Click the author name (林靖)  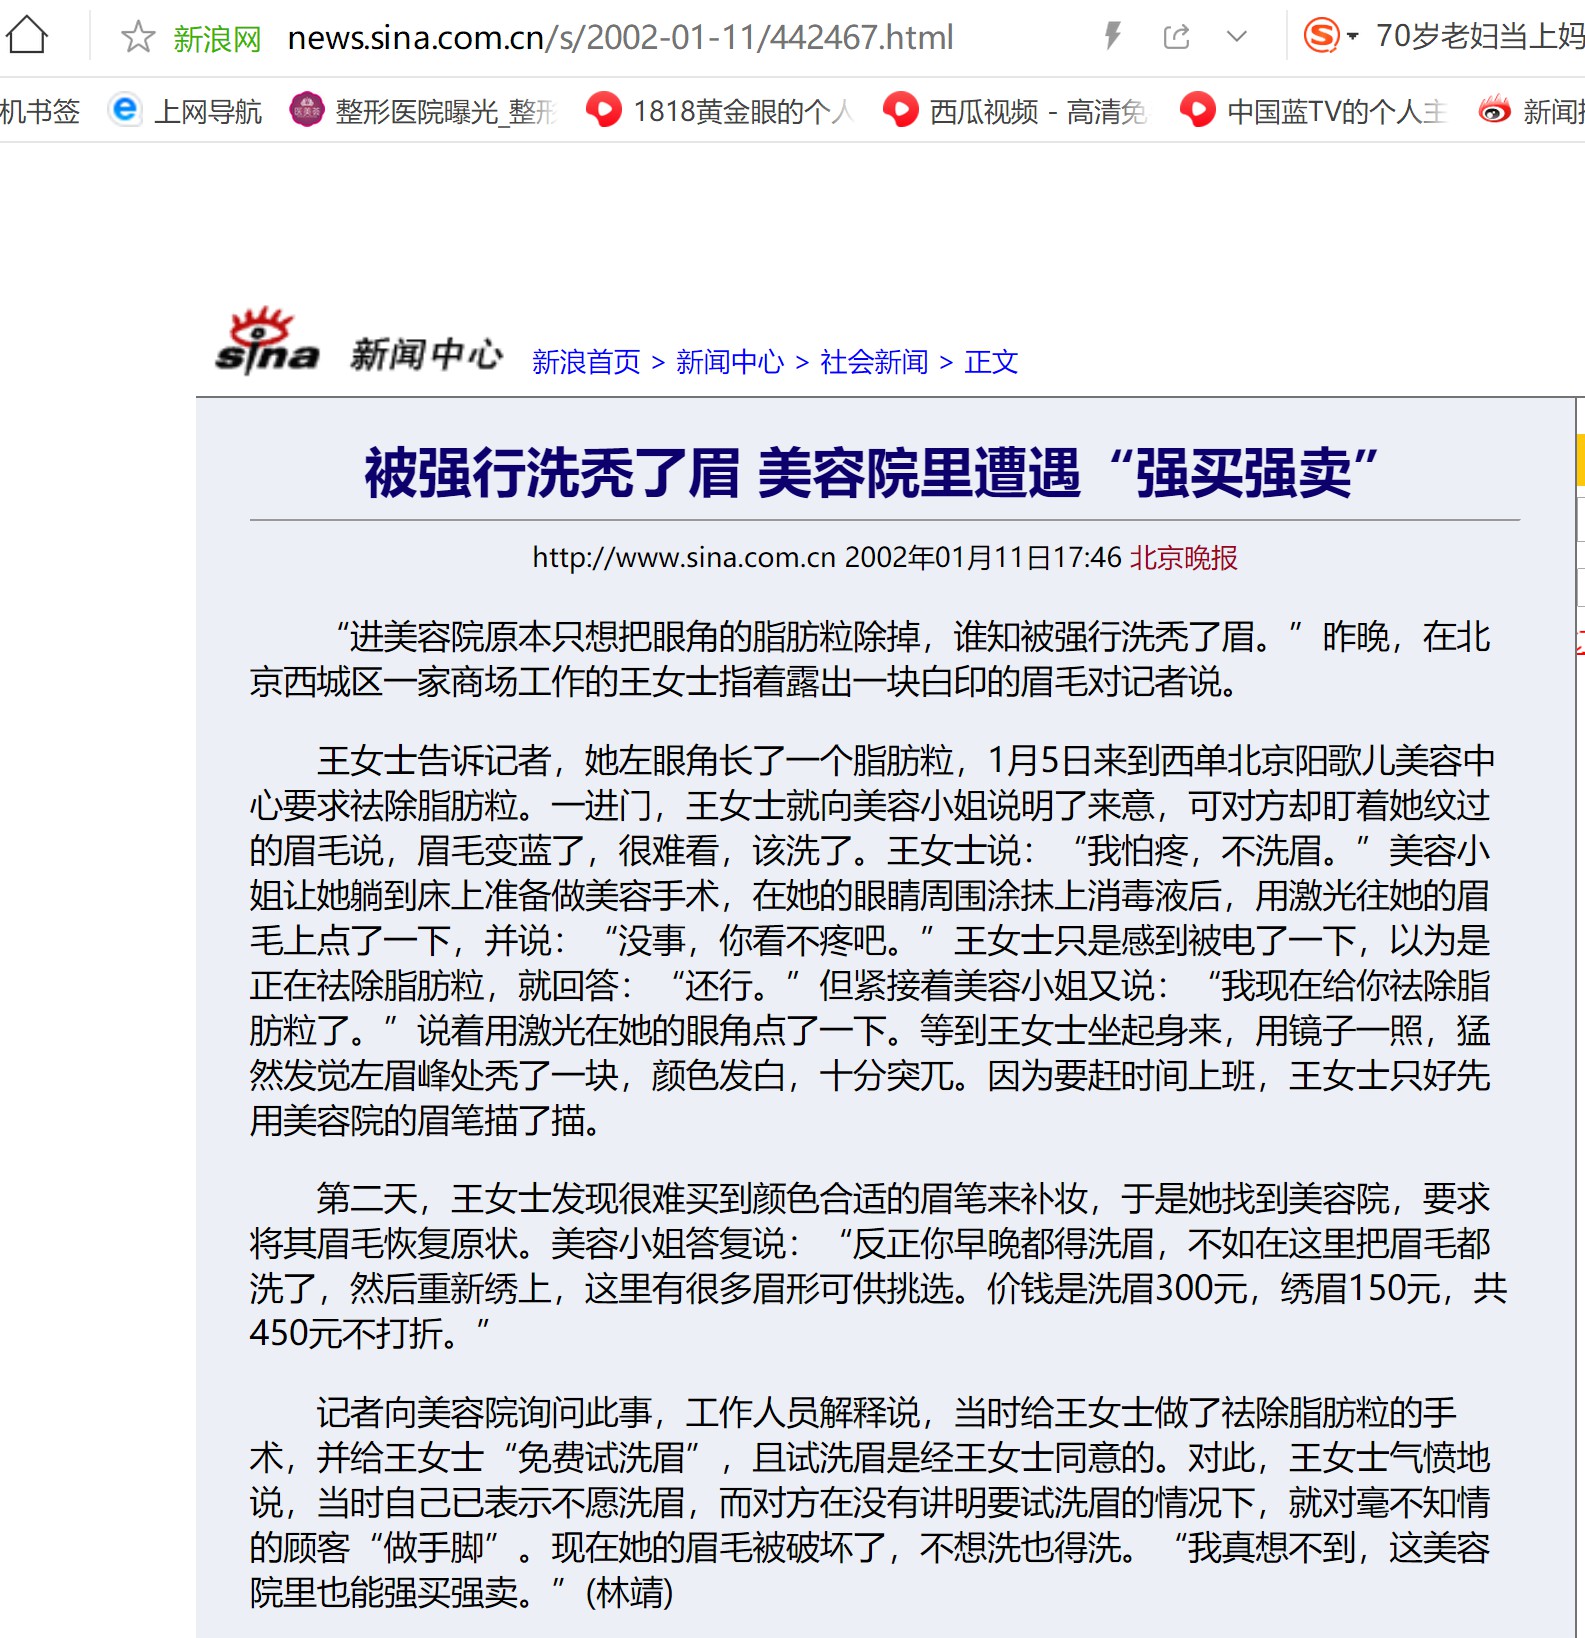click(x=629, y=1592)
